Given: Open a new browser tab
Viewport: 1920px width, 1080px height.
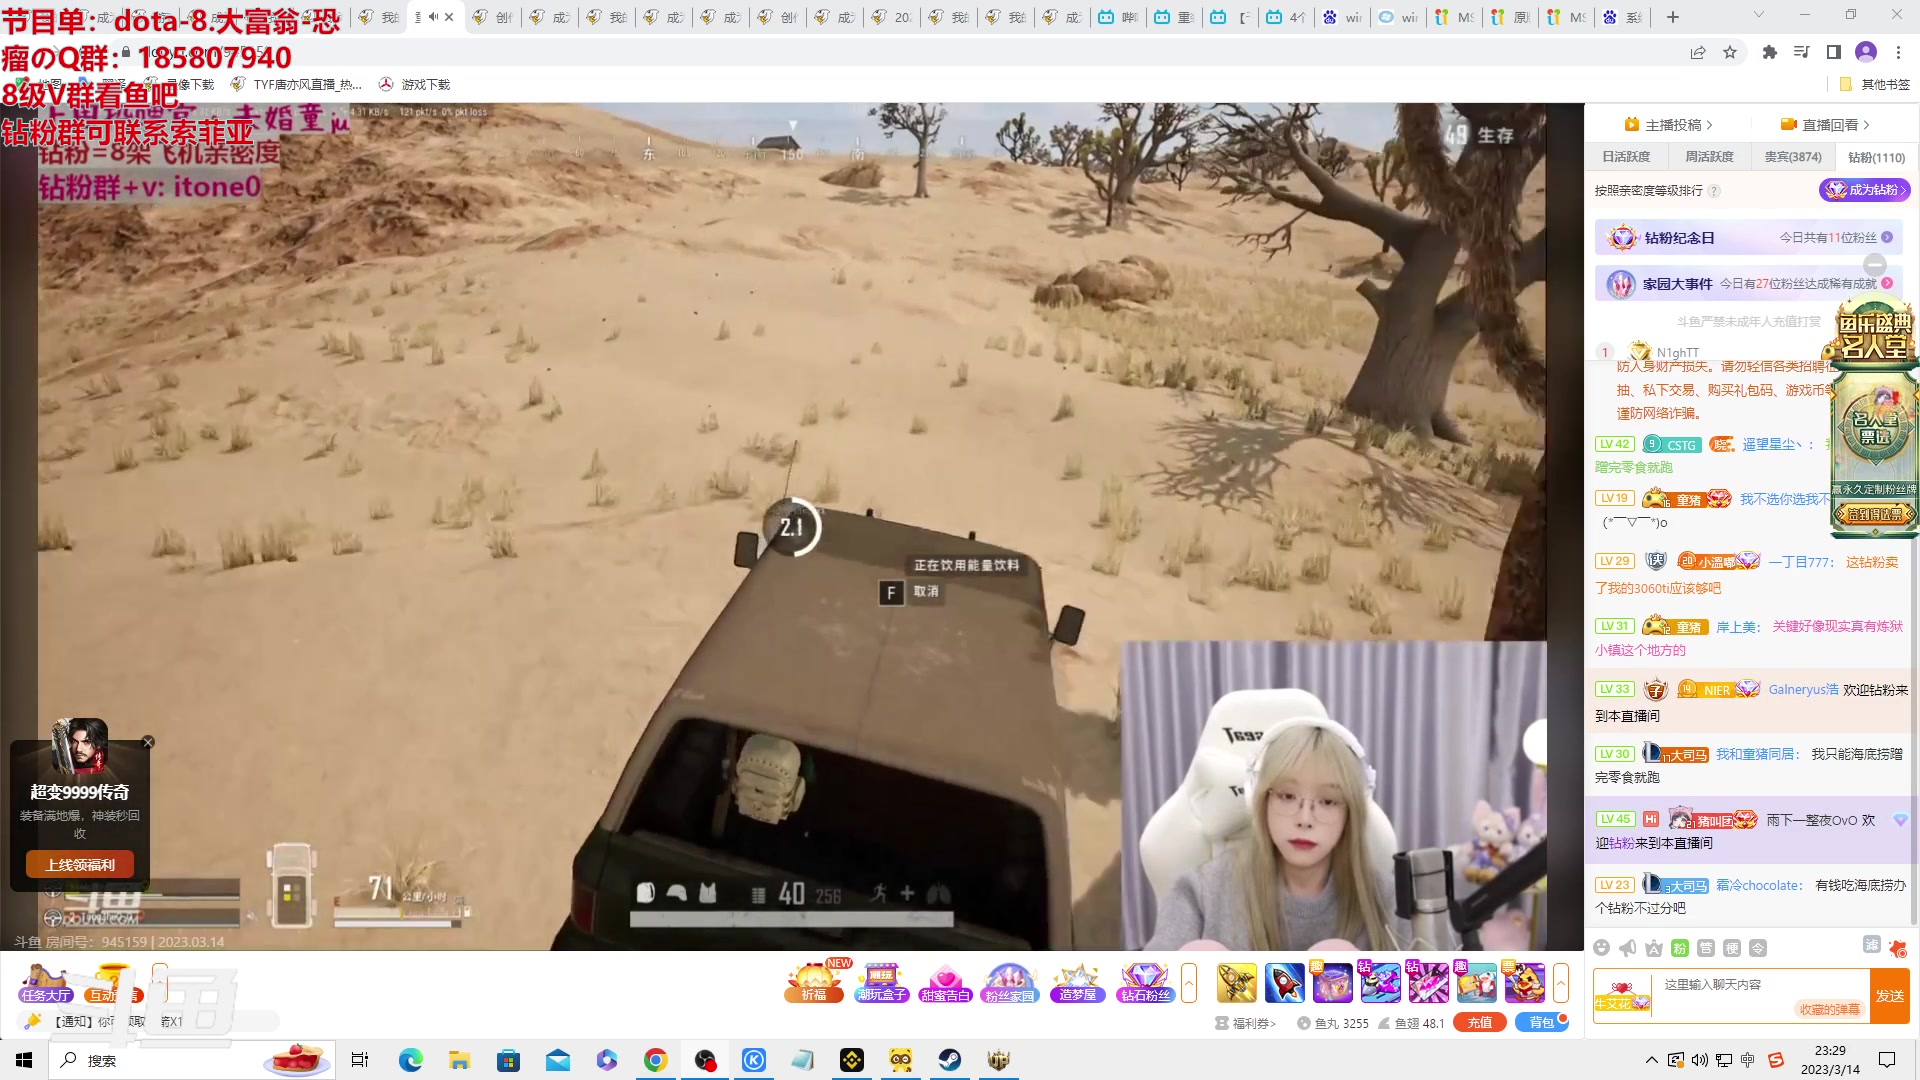Looking at the screenshot, I should (x=1673, y=17).
